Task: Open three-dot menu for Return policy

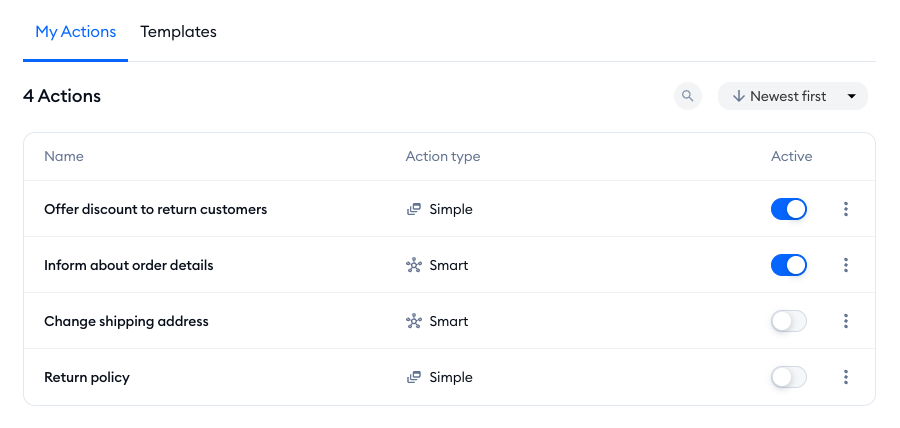Action: [845, 377]
